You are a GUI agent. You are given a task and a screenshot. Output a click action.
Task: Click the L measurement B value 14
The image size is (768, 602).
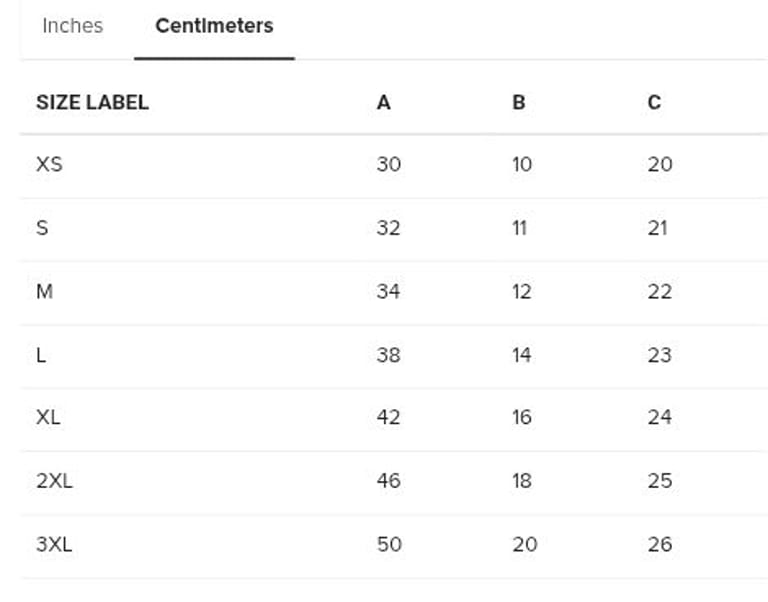[x=521, y=355]
